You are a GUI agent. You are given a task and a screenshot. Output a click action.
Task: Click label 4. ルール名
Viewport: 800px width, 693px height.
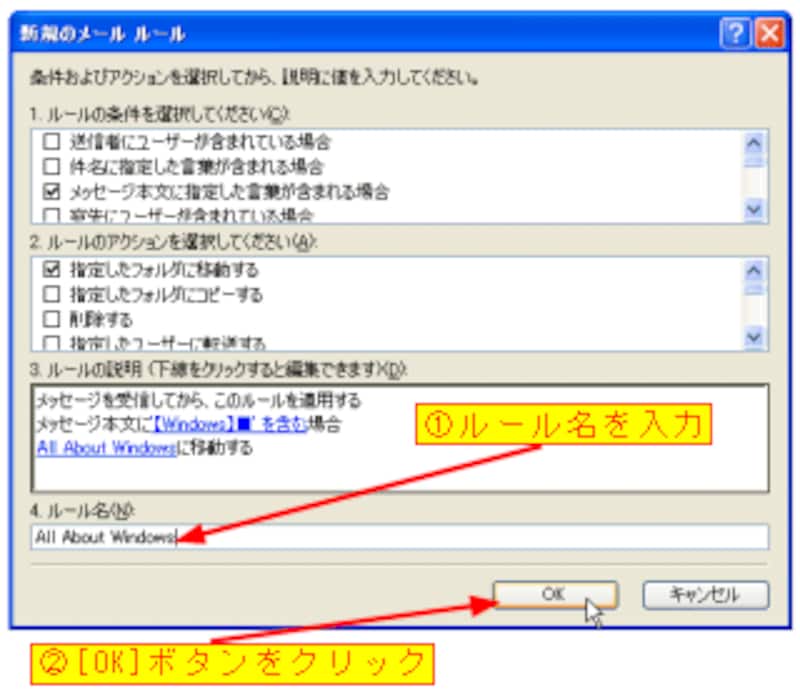pos(82,511)
